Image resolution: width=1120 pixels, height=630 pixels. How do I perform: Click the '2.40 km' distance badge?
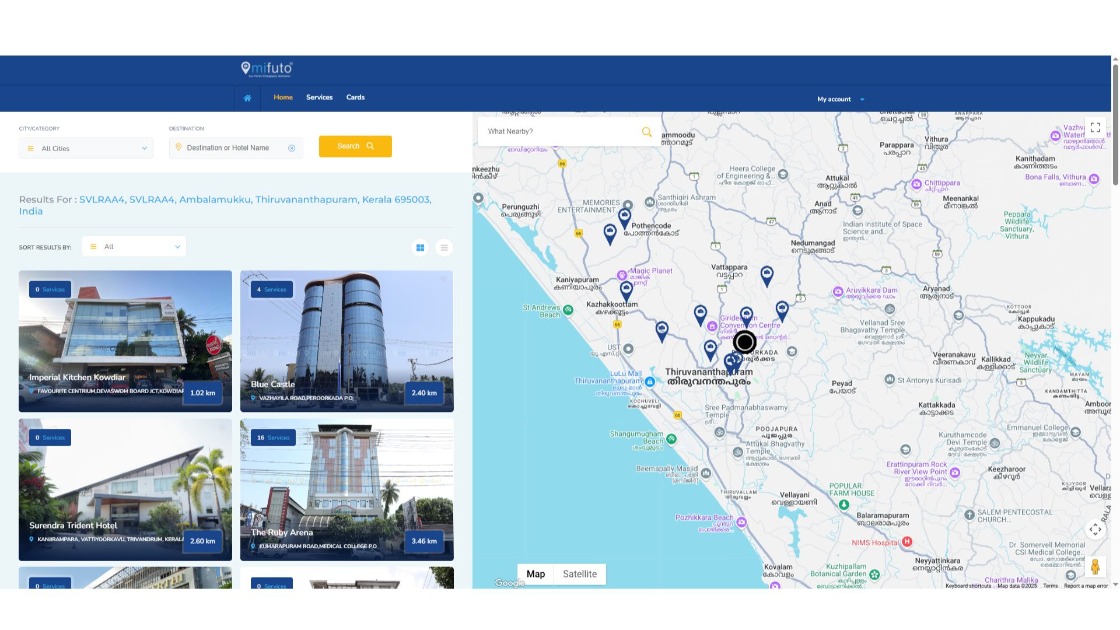pyautogui.click(x=424, y=393)
